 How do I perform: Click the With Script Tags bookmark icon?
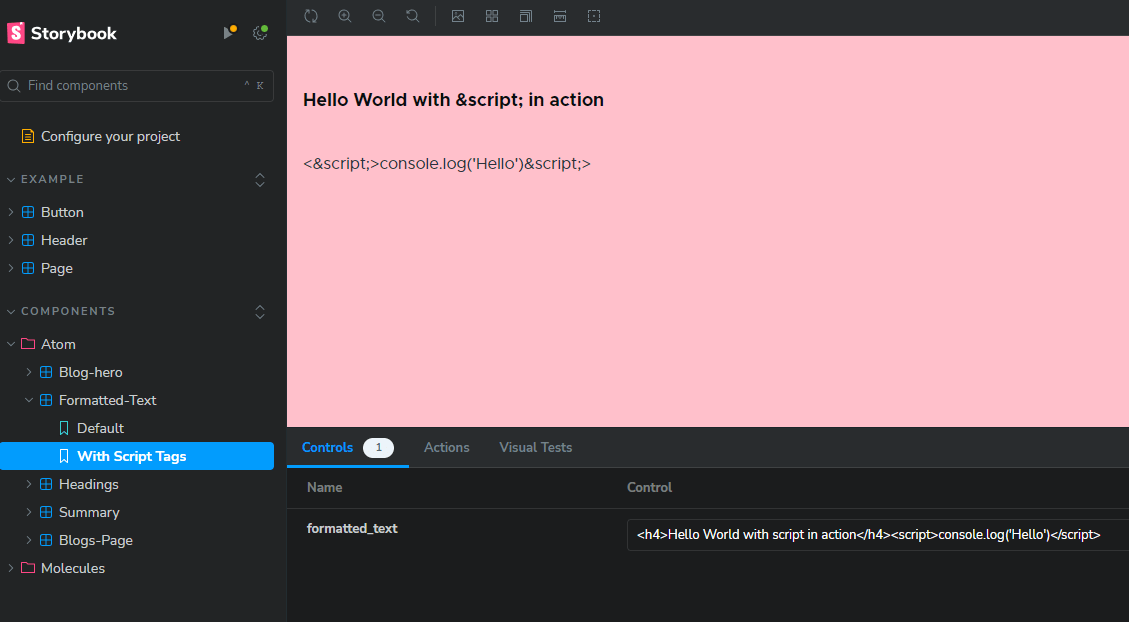coord(64,456)
